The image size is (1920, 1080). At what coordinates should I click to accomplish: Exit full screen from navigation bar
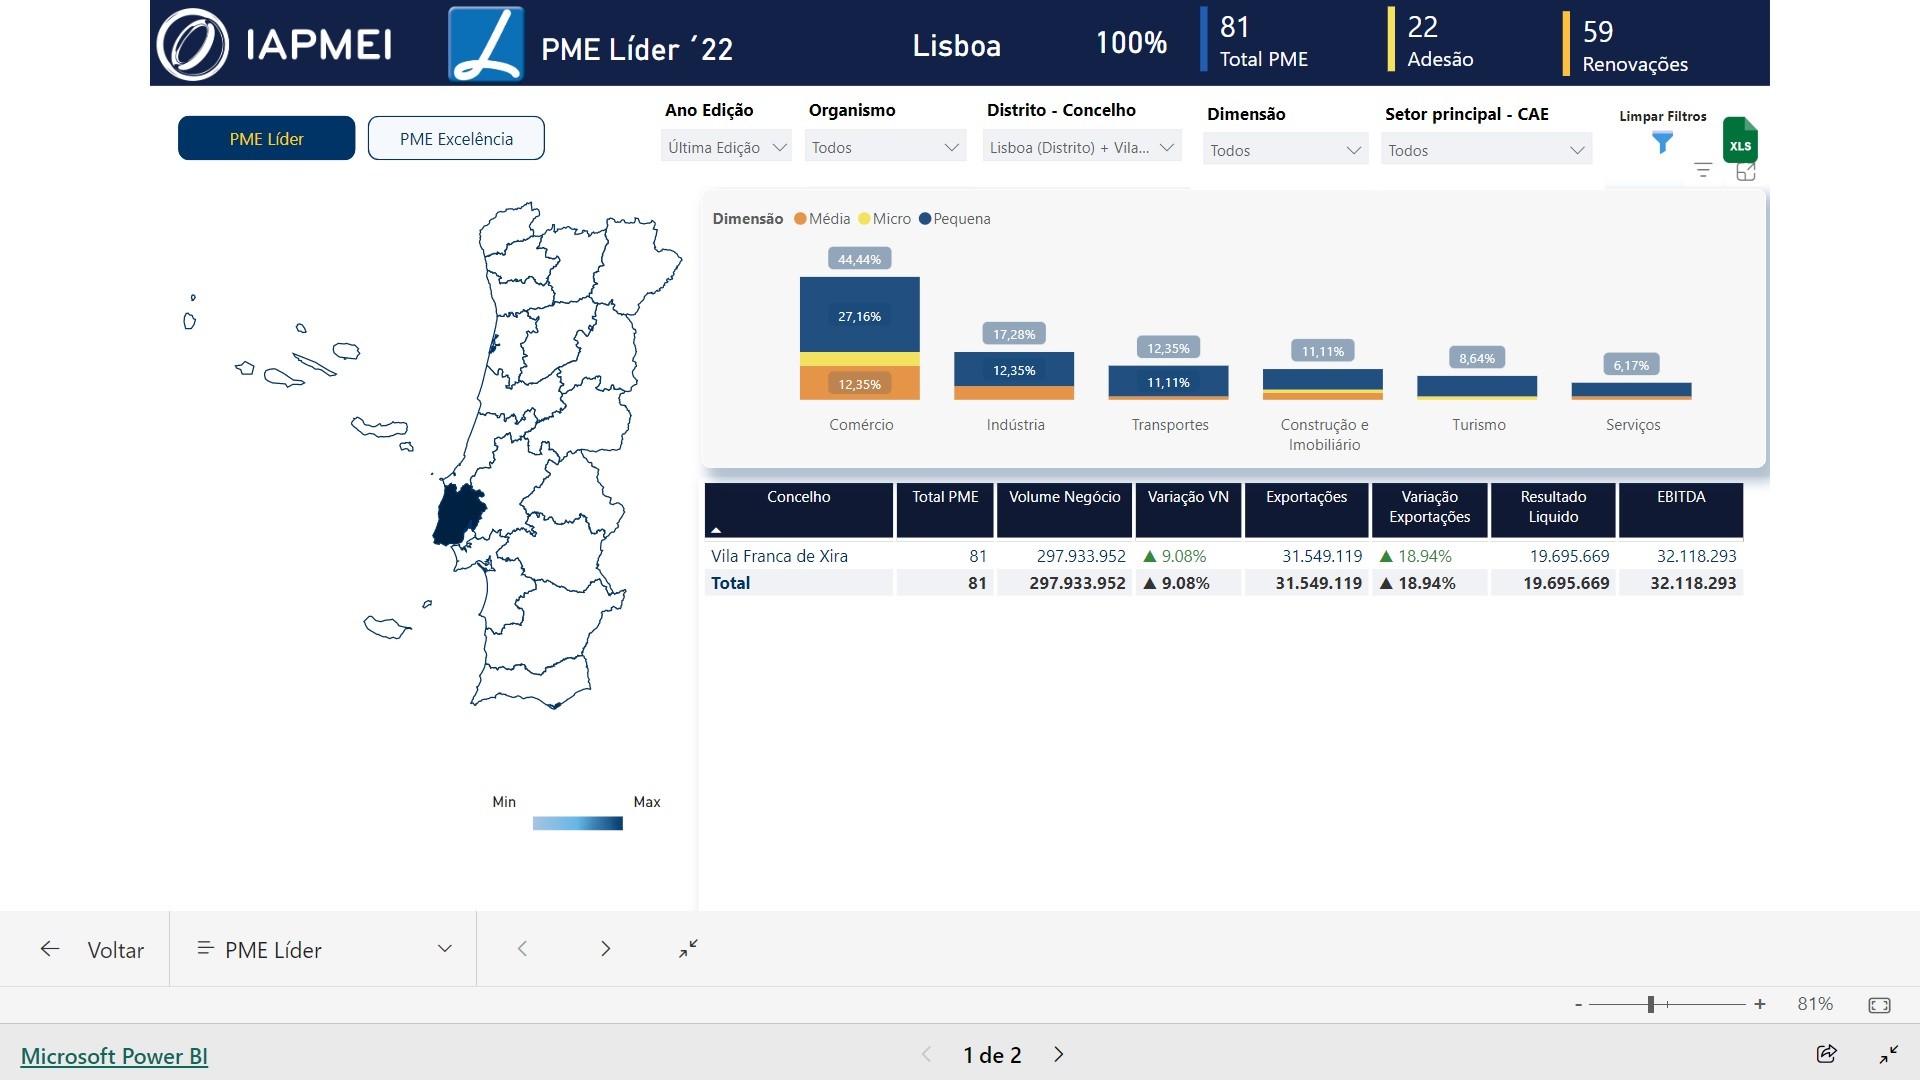[688, 949]
